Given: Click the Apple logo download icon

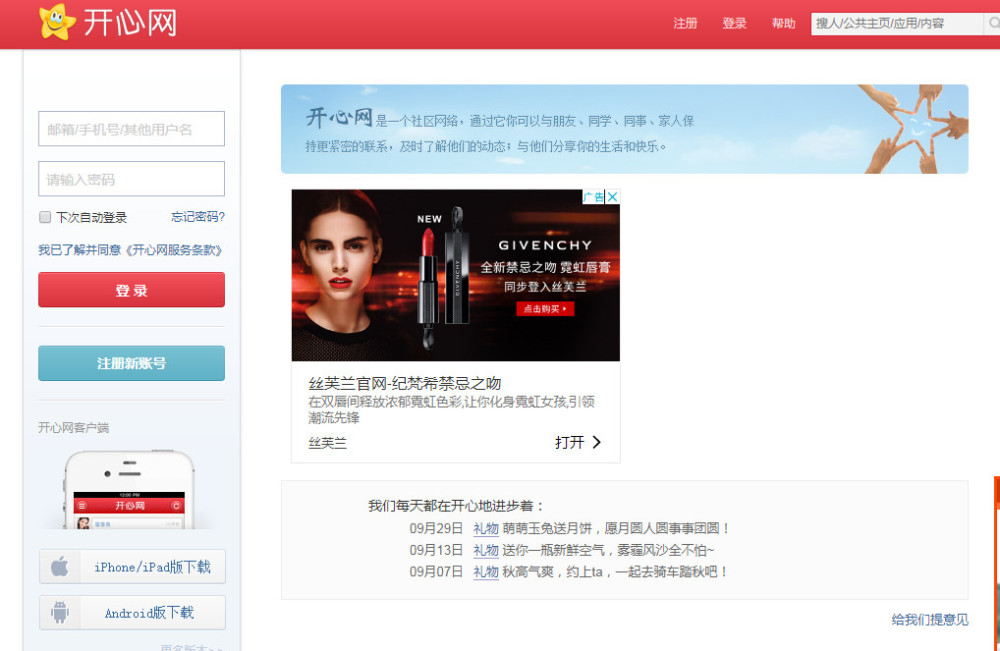Looking at the screenshot, I should [x=59, y=566].
